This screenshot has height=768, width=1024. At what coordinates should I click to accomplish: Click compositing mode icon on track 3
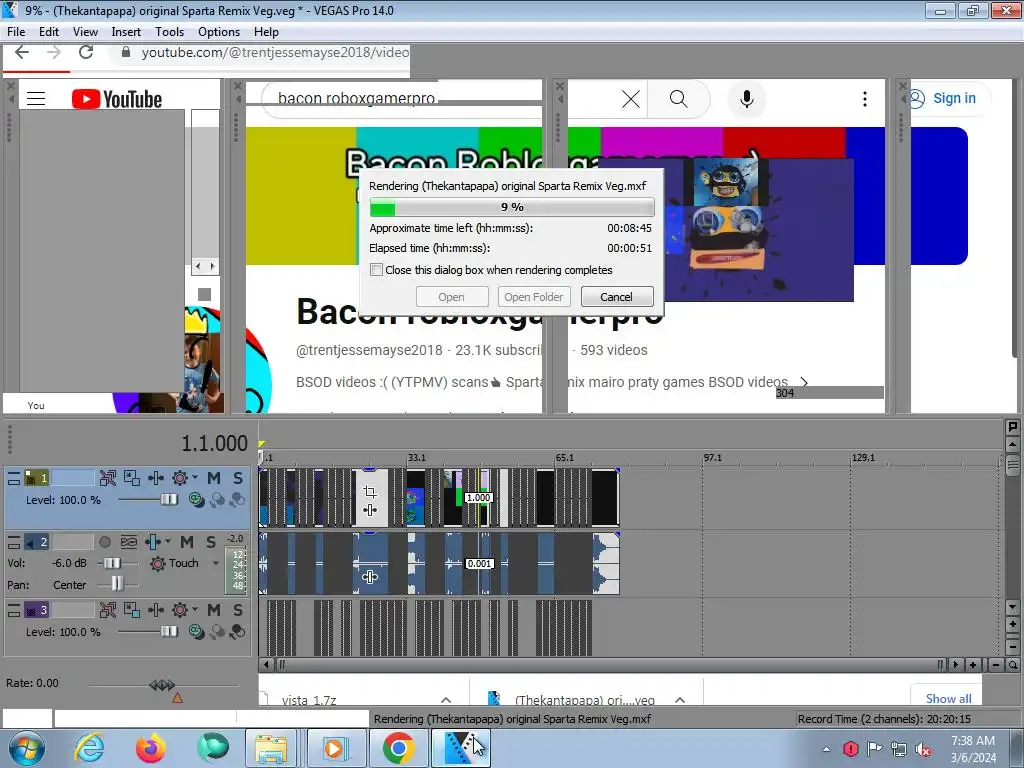pyautogui.click(x=196, y=632)
